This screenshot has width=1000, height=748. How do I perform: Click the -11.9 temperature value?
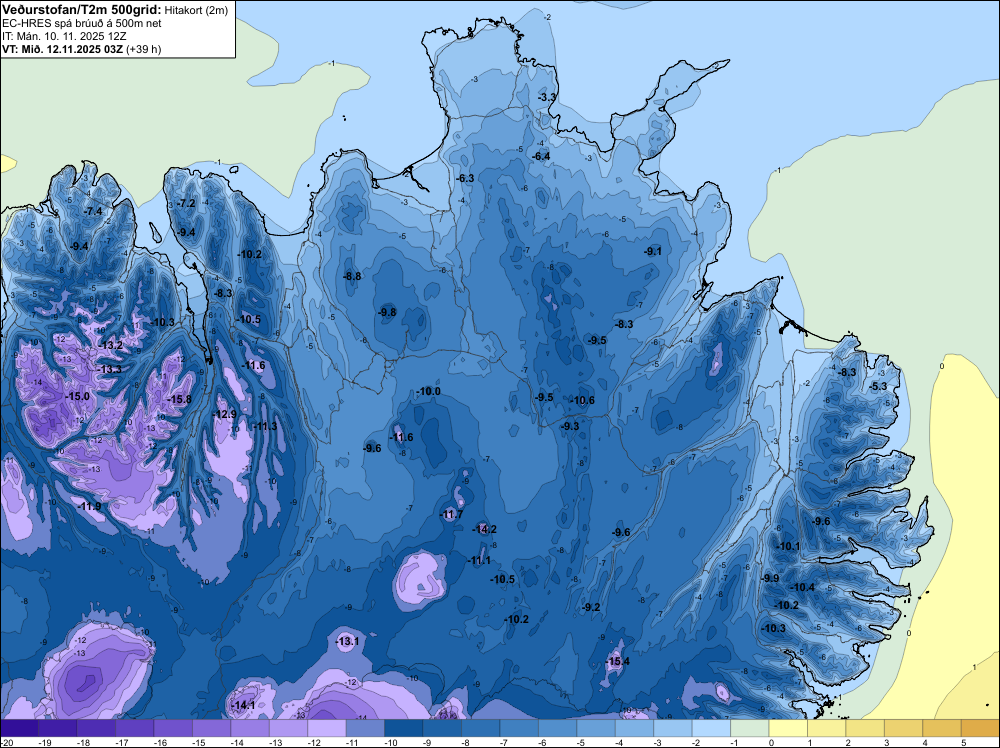coord(89,506)
